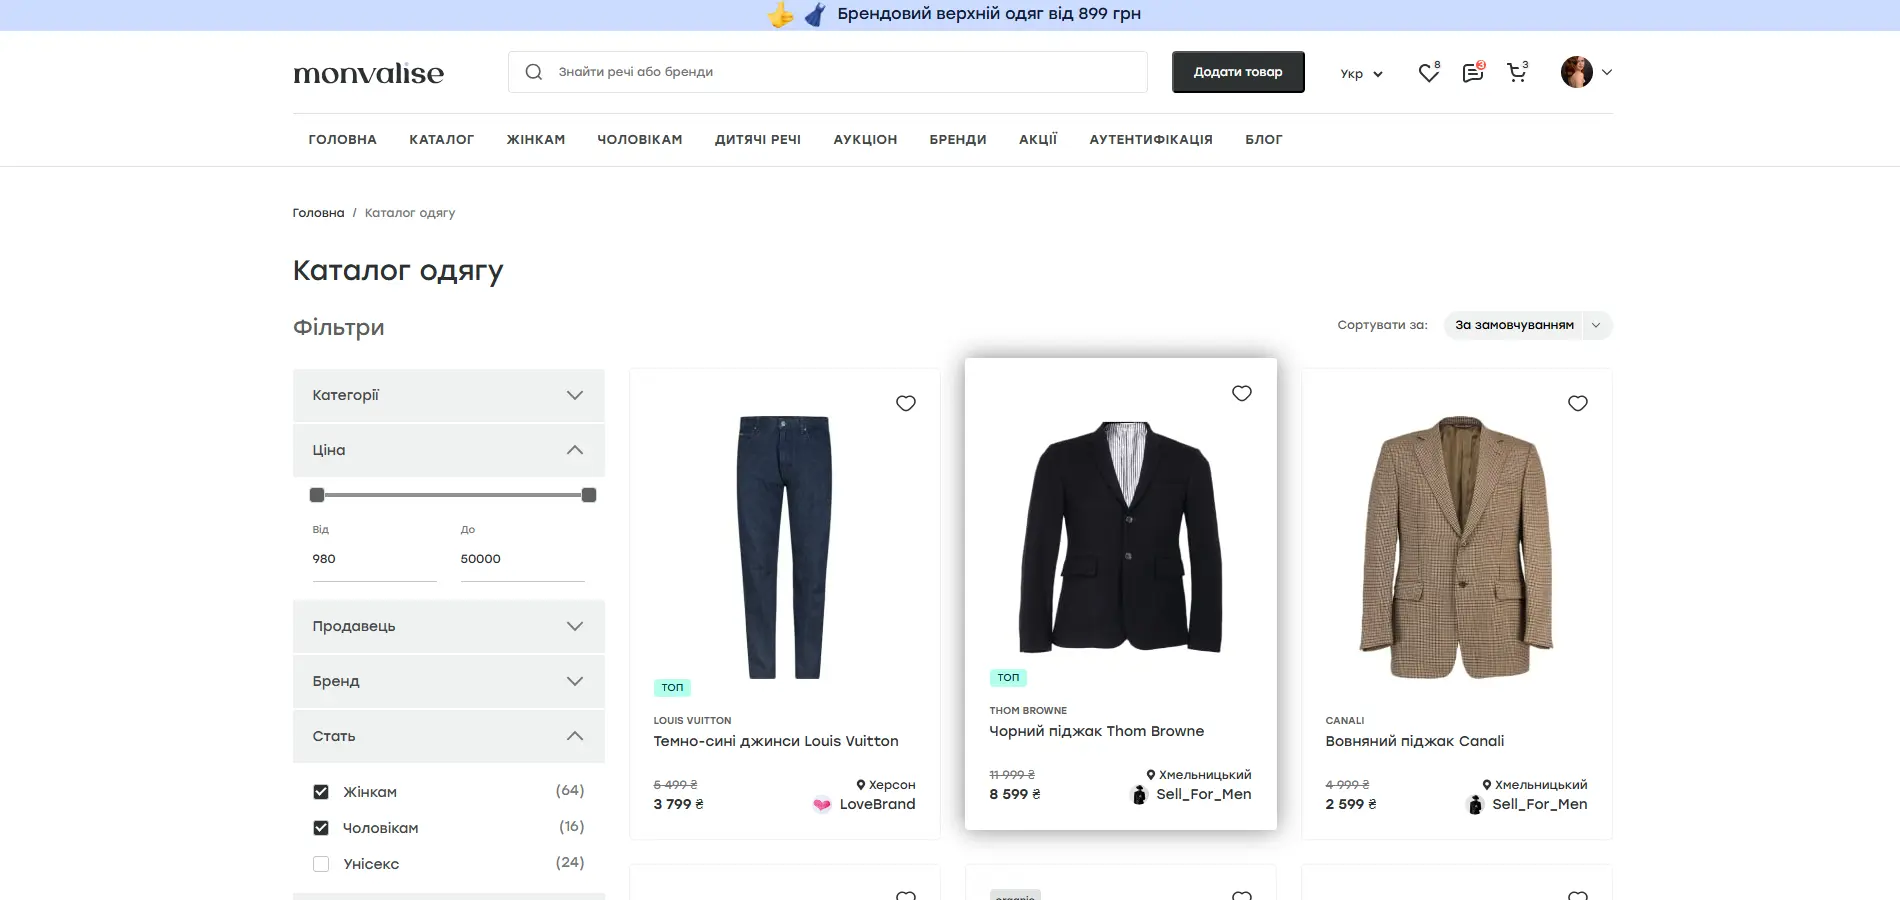
Task: Click the minimum price slider handle
Action: 317,495
